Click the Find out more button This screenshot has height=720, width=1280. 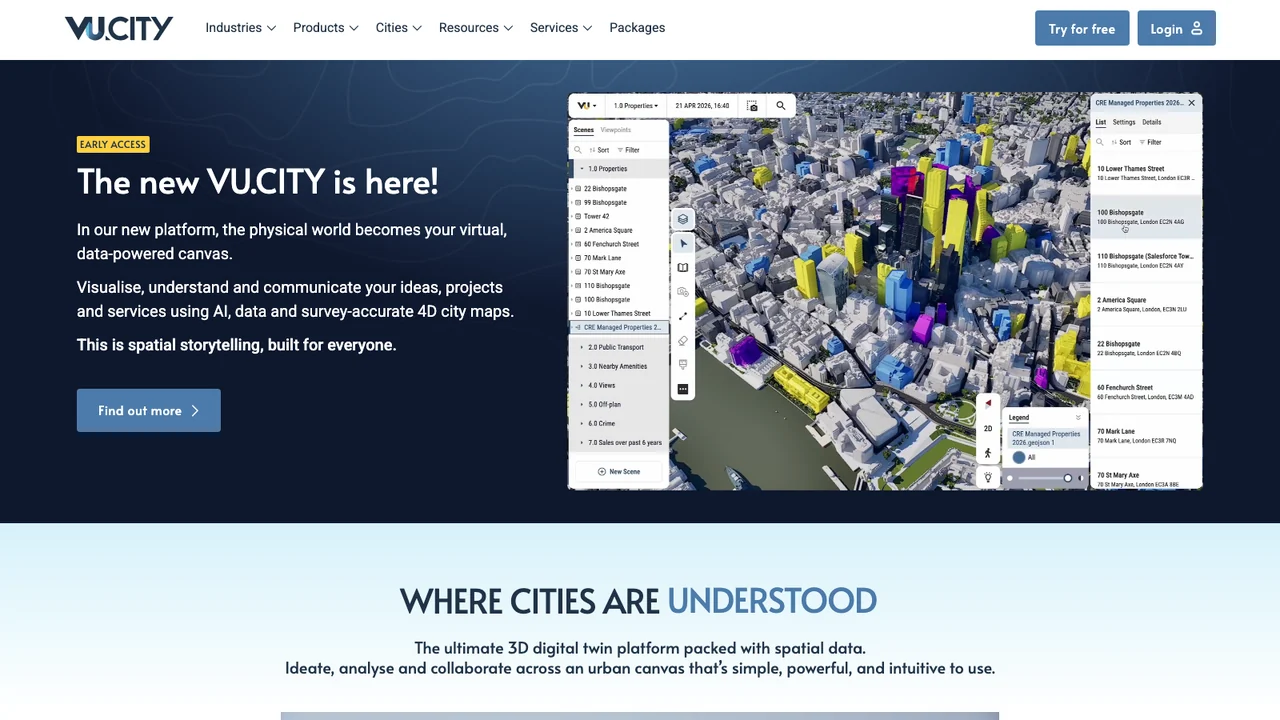[x=149, y=410]
